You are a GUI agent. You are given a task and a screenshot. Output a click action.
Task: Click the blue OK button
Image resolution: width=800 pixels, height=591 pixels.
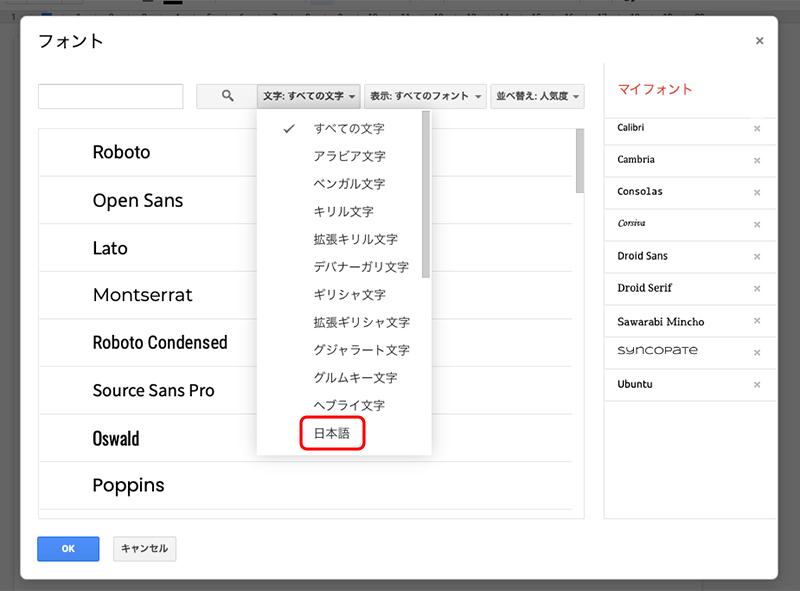[x=68, y=549]
